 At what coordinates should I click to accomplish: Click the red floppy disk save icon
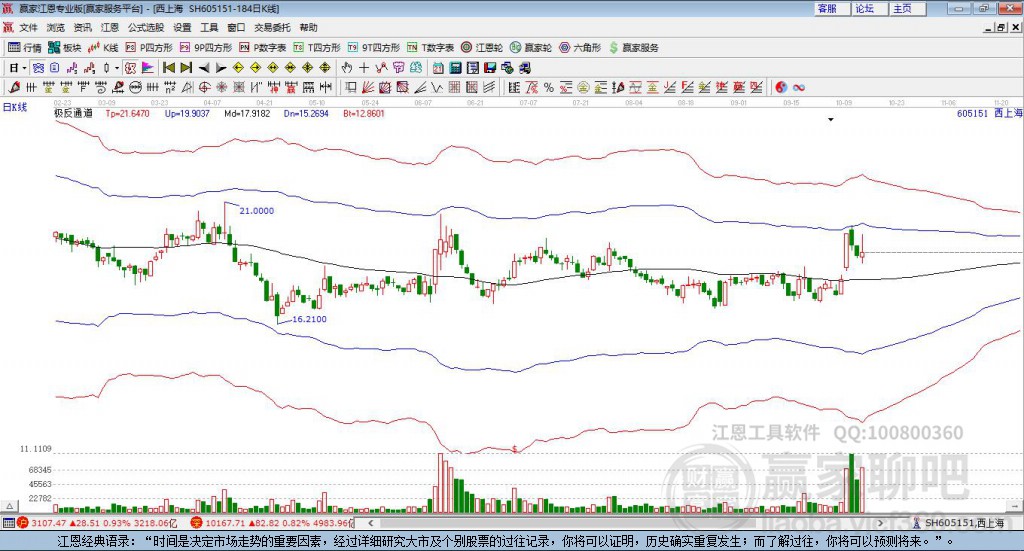click(x=490, y=68)
